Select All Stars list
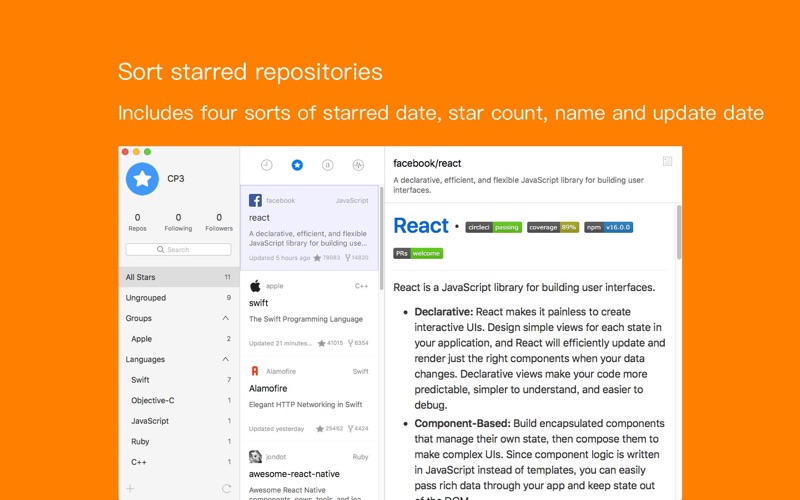 pos(179,277)
